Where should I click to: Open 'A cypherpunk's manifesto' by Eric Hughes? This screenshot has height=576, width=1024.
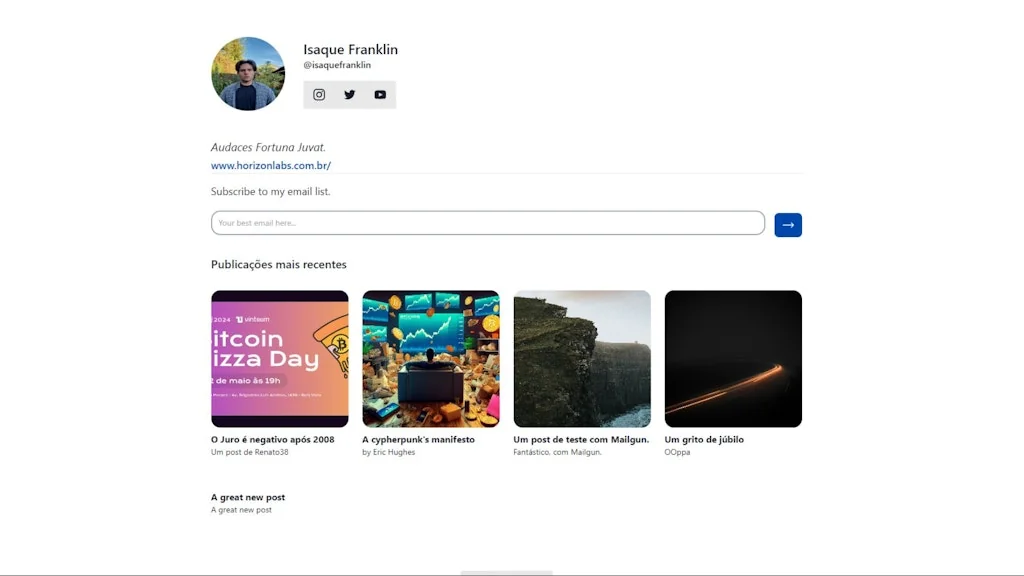pyautogui.click(x=418, y=438)
